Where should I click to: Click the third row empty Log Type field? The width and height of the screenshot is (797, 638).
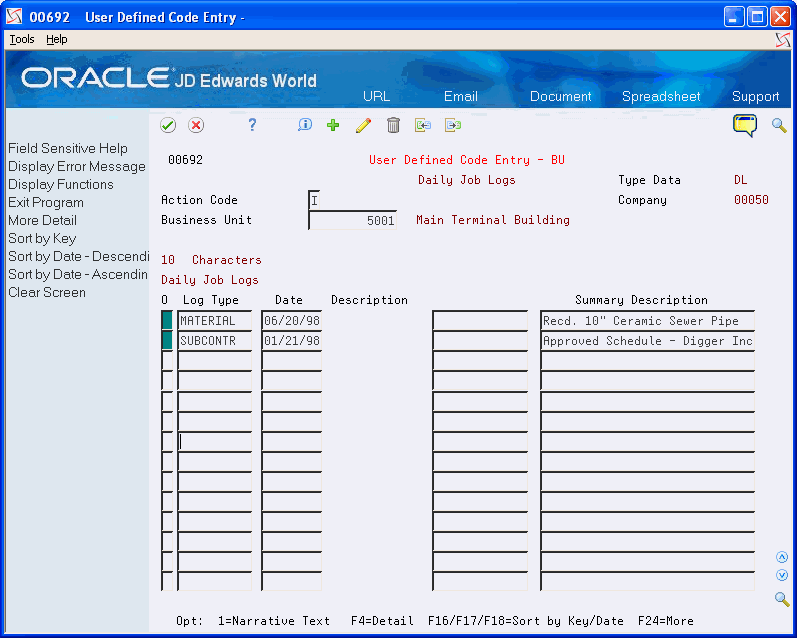pos(214,361)
